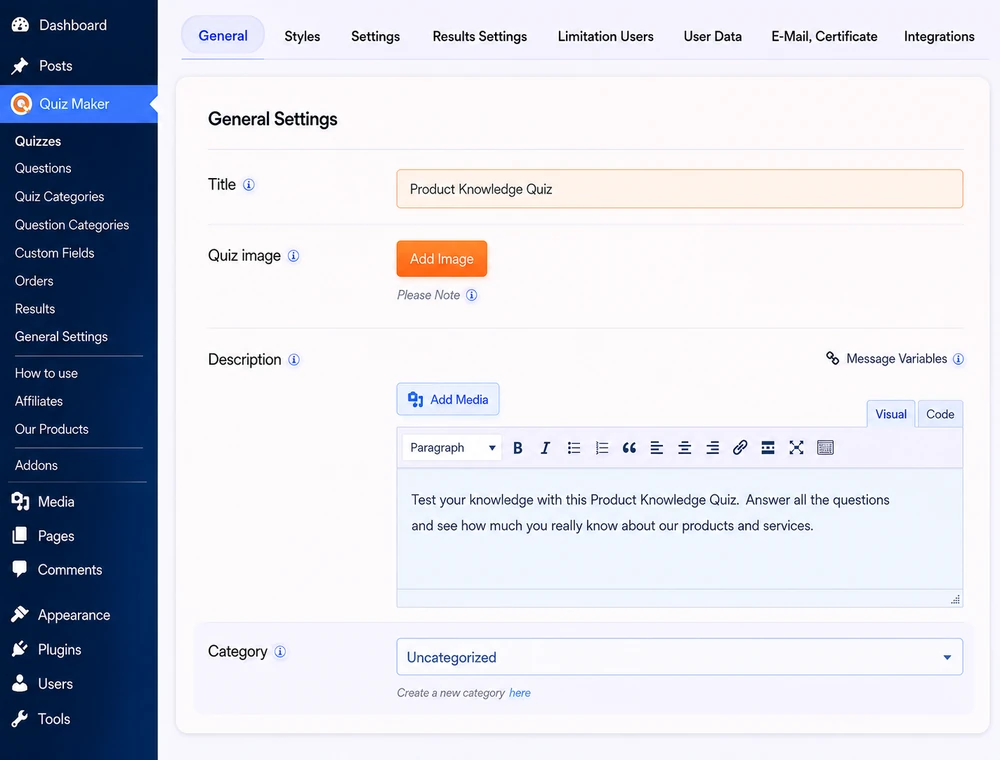Open Addons in the sidebar

36,465
